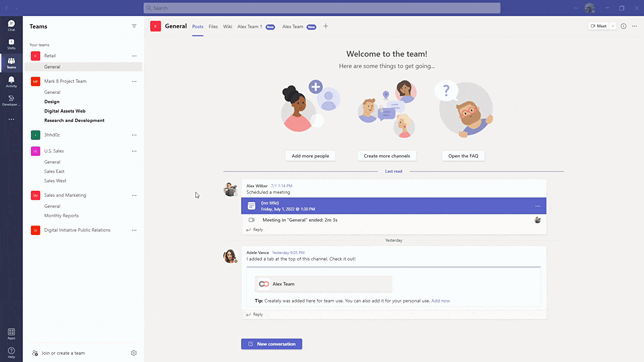The width and height of the screenshot is (644, 362).
Task: Select General channel under Retail
Action: coord(83,67)
